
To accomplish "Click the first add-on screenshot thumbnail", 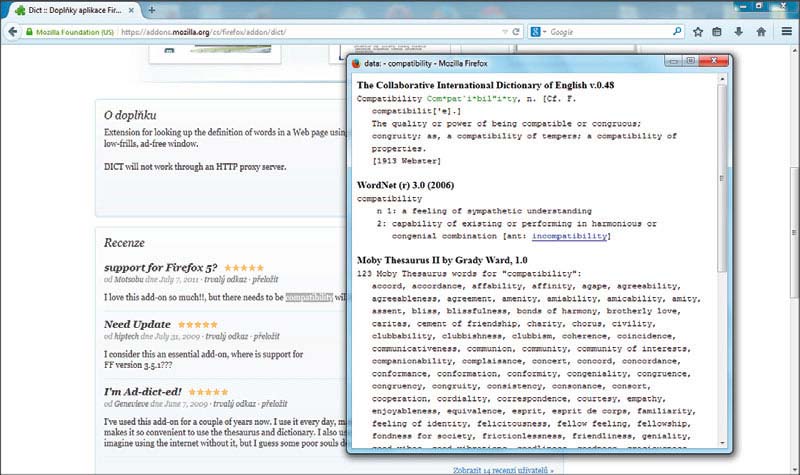I will (x=215, y=54).
